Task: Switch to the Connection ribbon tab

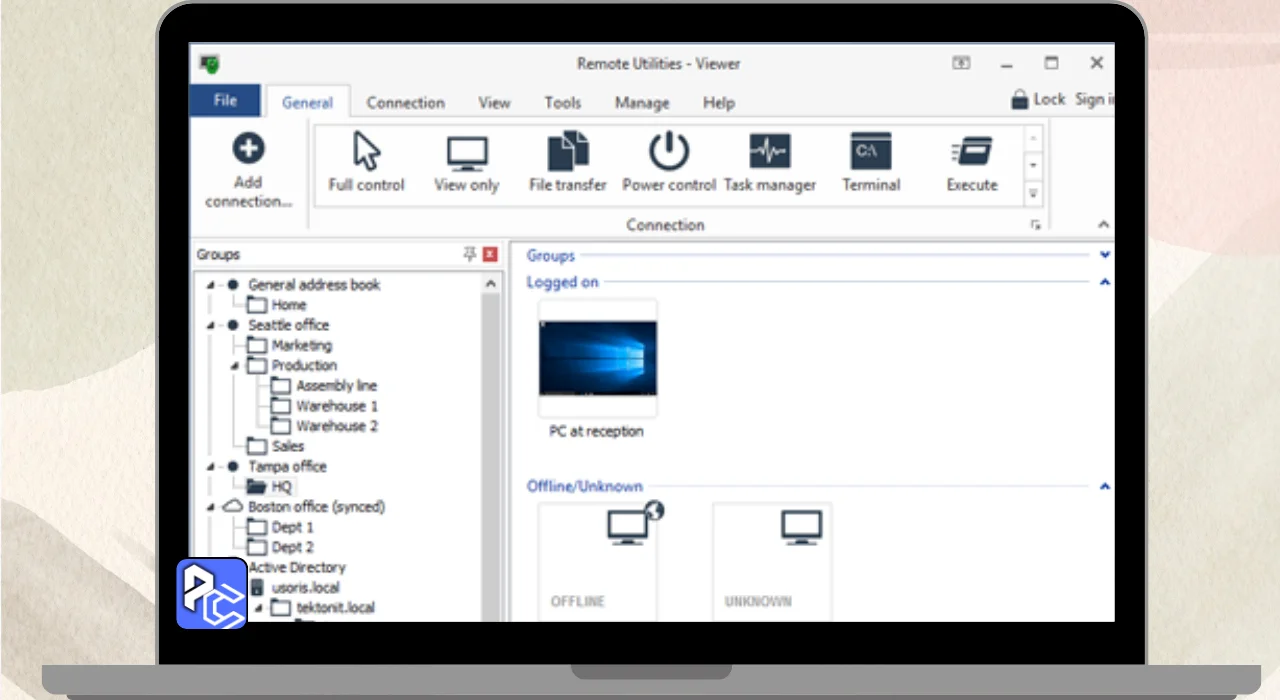Action: [x=405, y=103]
